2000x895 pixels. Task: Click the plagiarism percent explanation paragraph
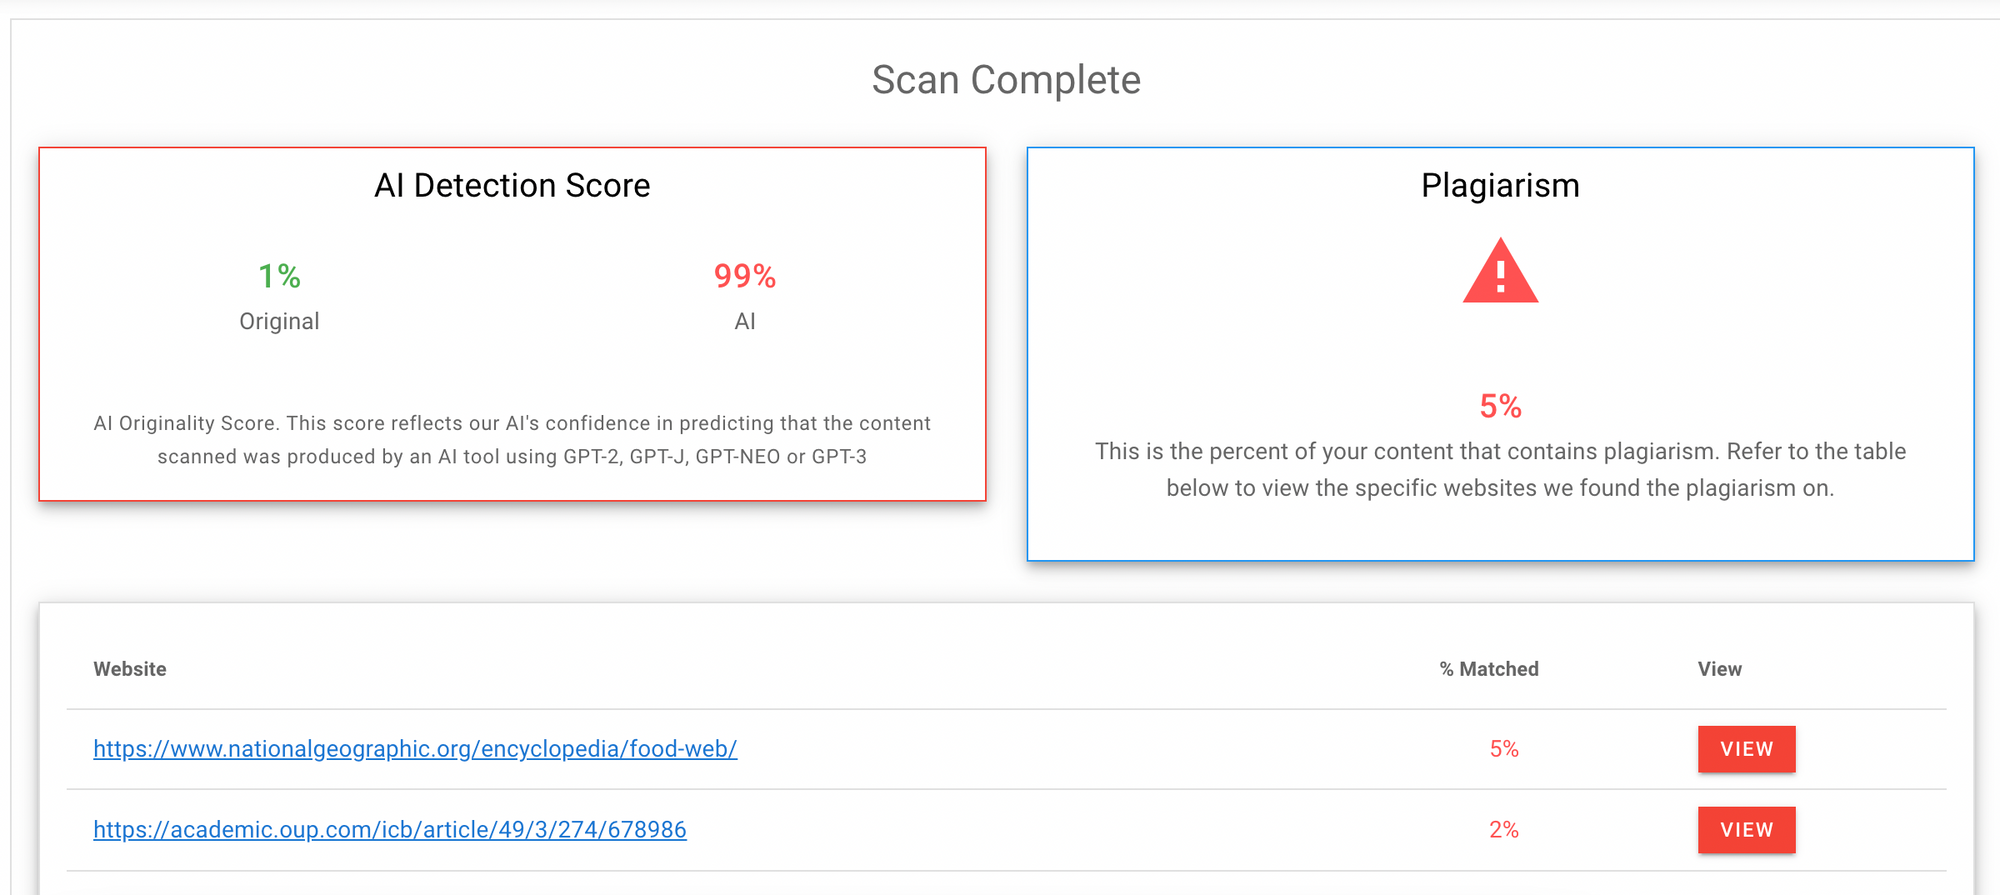tap(1500, 470)
